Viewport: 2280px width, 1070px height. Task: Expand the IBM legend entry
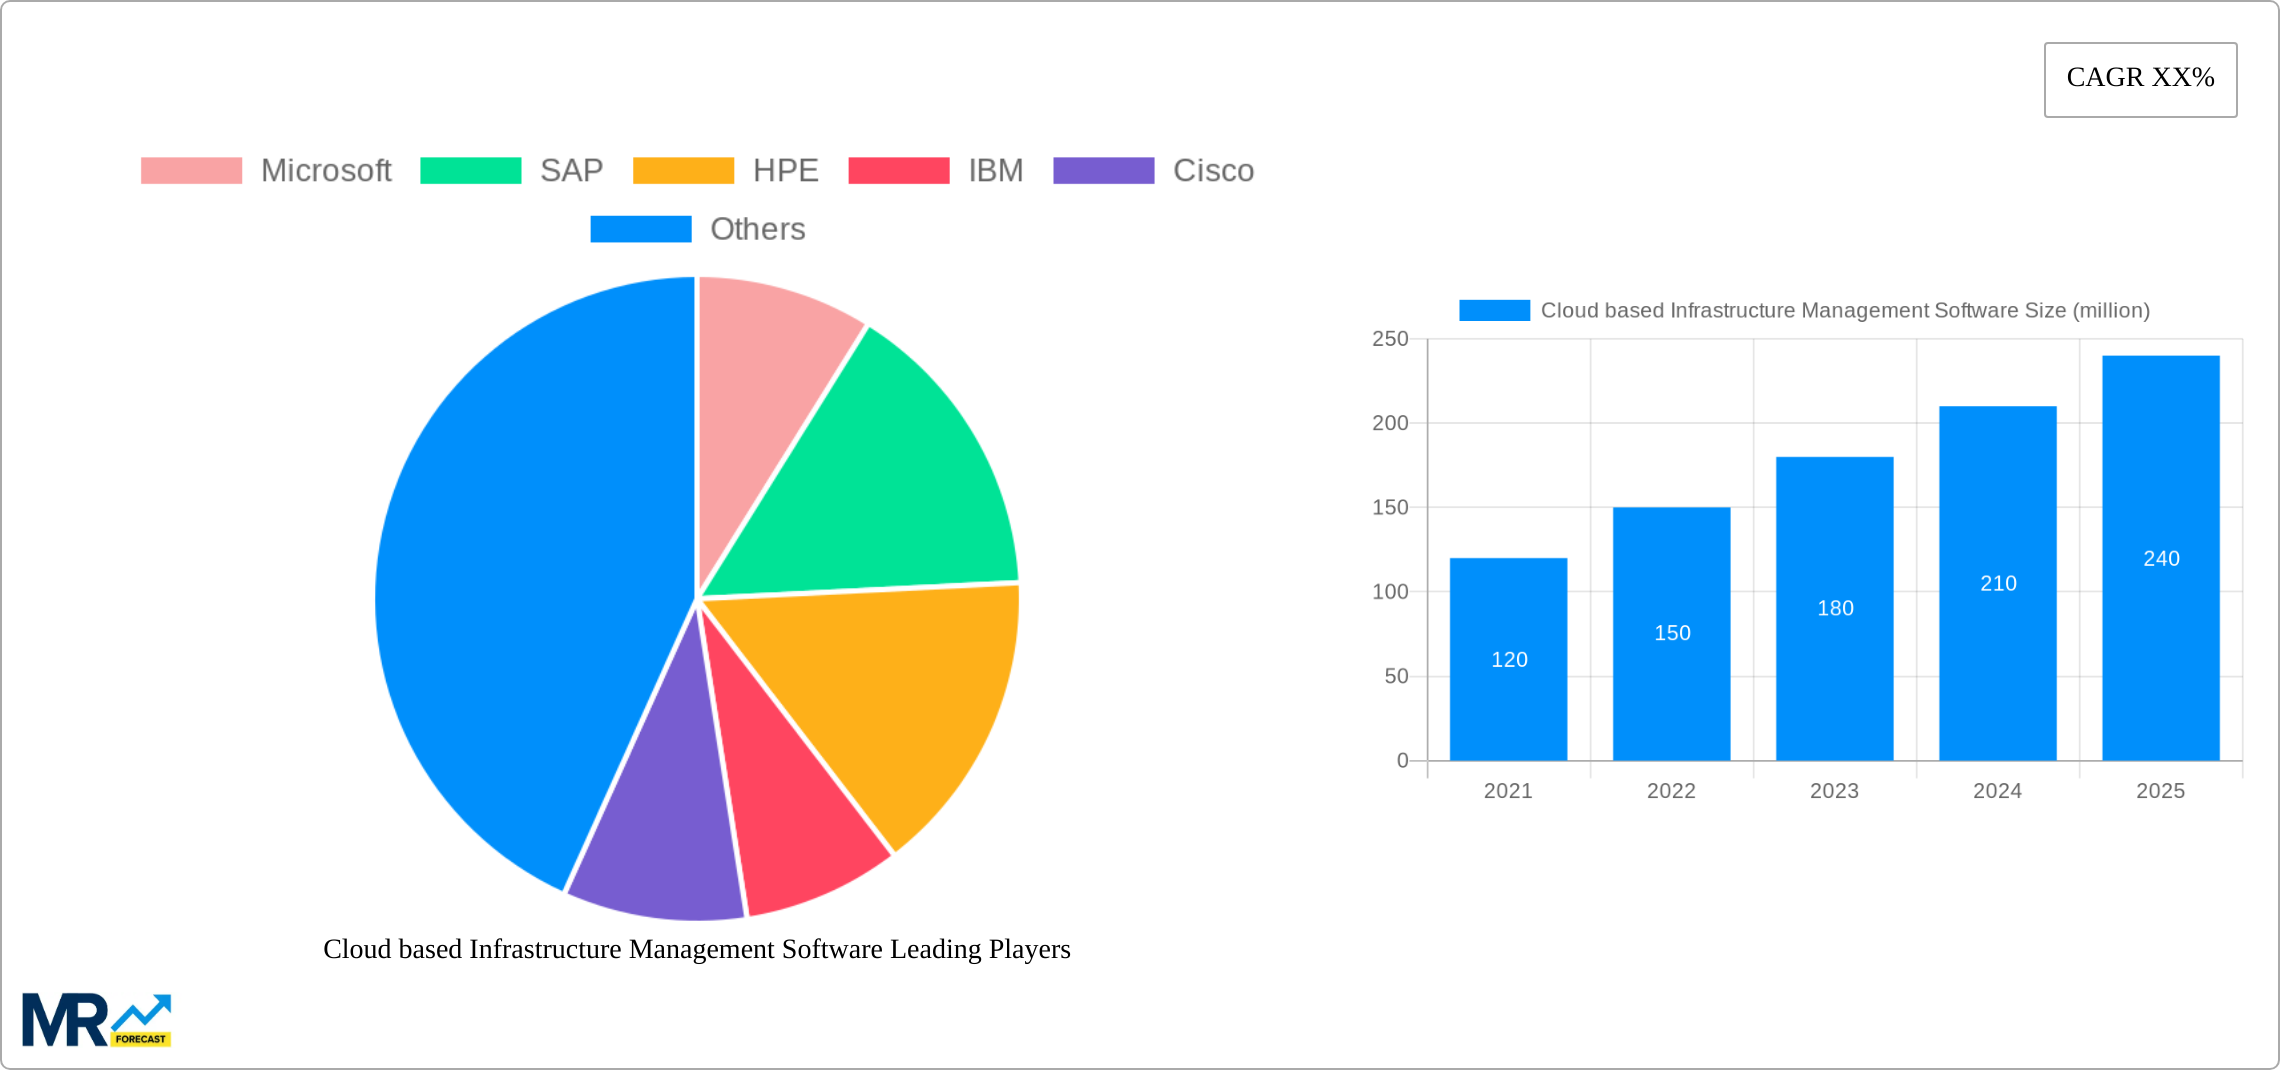[995, 170]
